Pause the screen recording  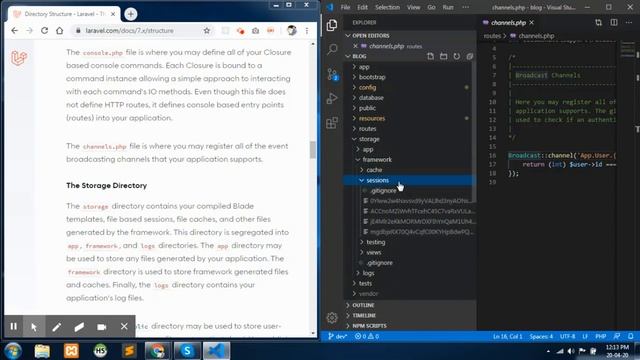tap(13, 327)
